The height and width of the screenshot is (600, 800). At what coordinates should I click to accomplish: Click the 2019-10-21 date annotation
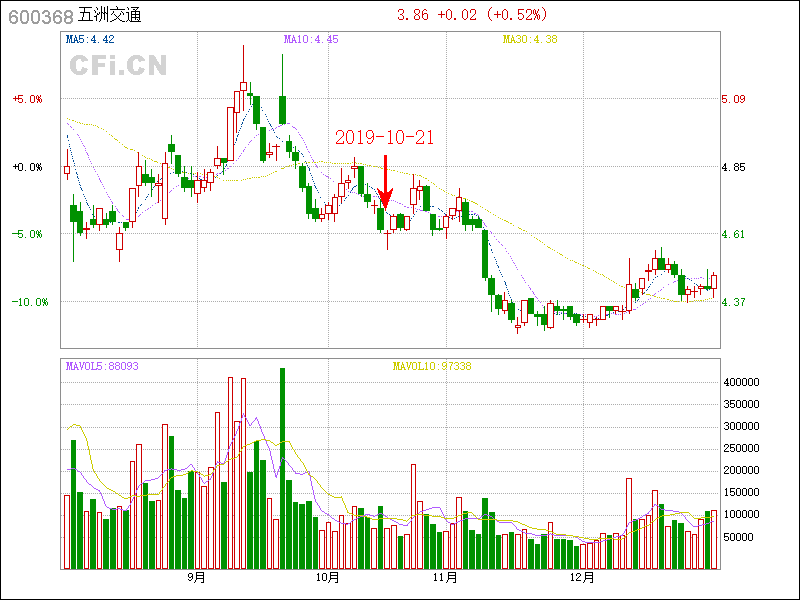tap(384, 138)
